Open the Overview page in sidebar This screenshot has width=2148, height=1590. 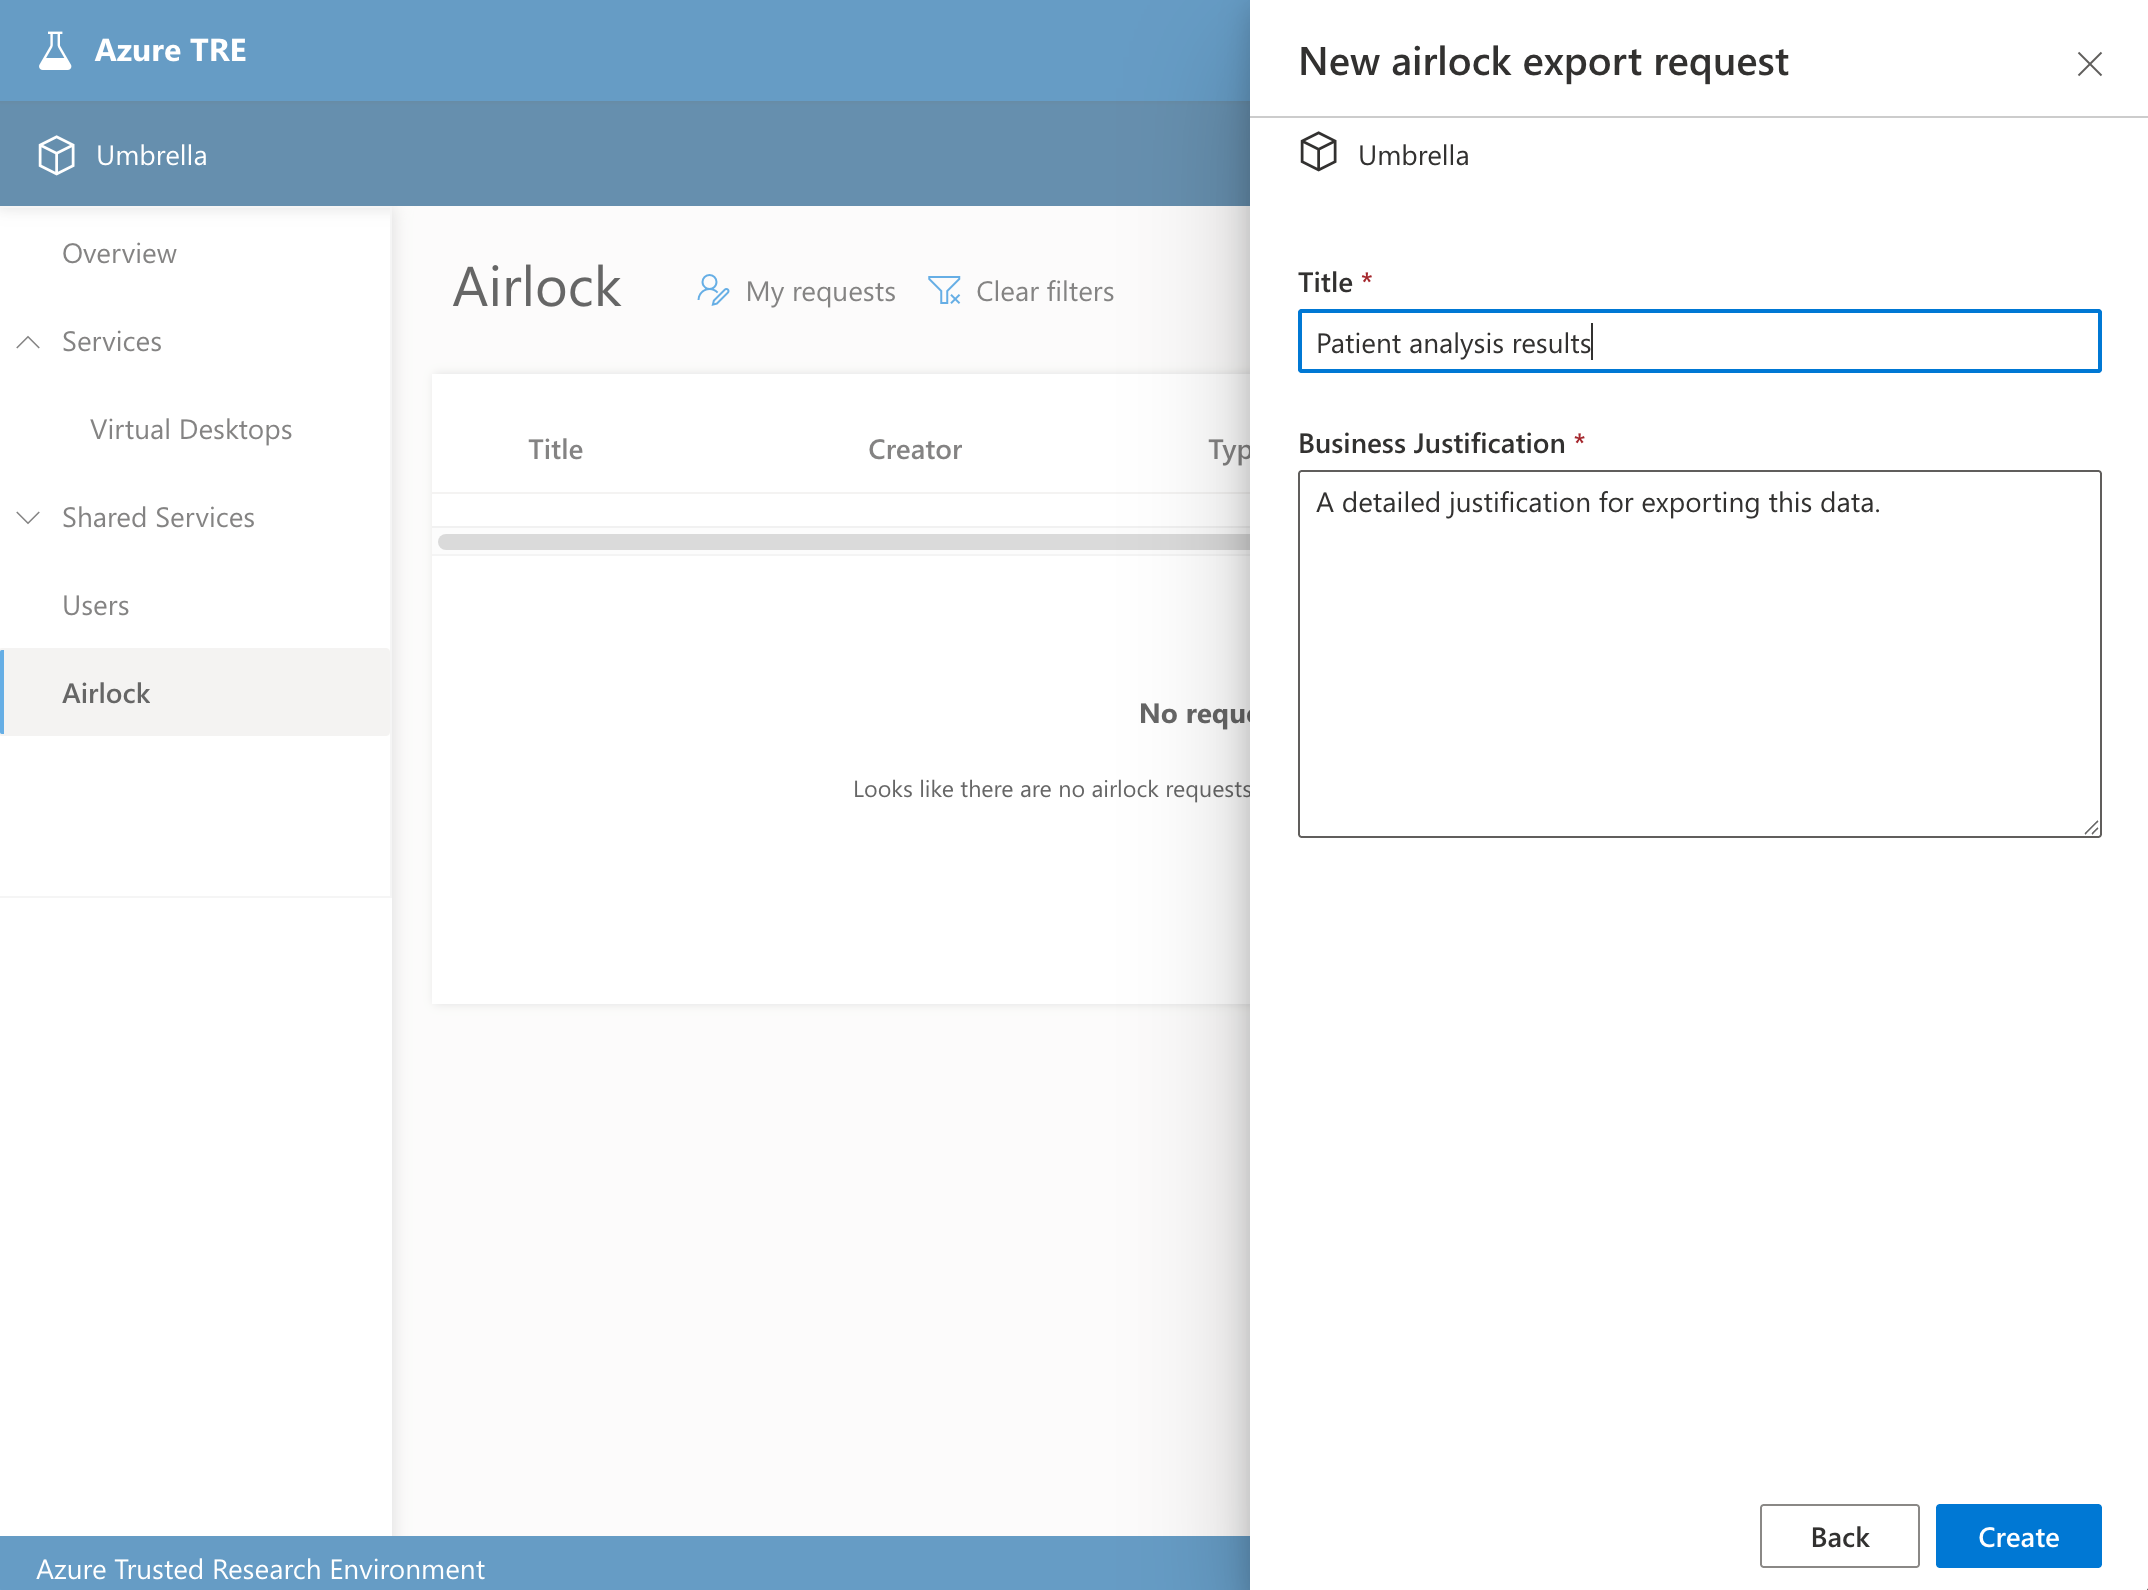coord(119,254)
